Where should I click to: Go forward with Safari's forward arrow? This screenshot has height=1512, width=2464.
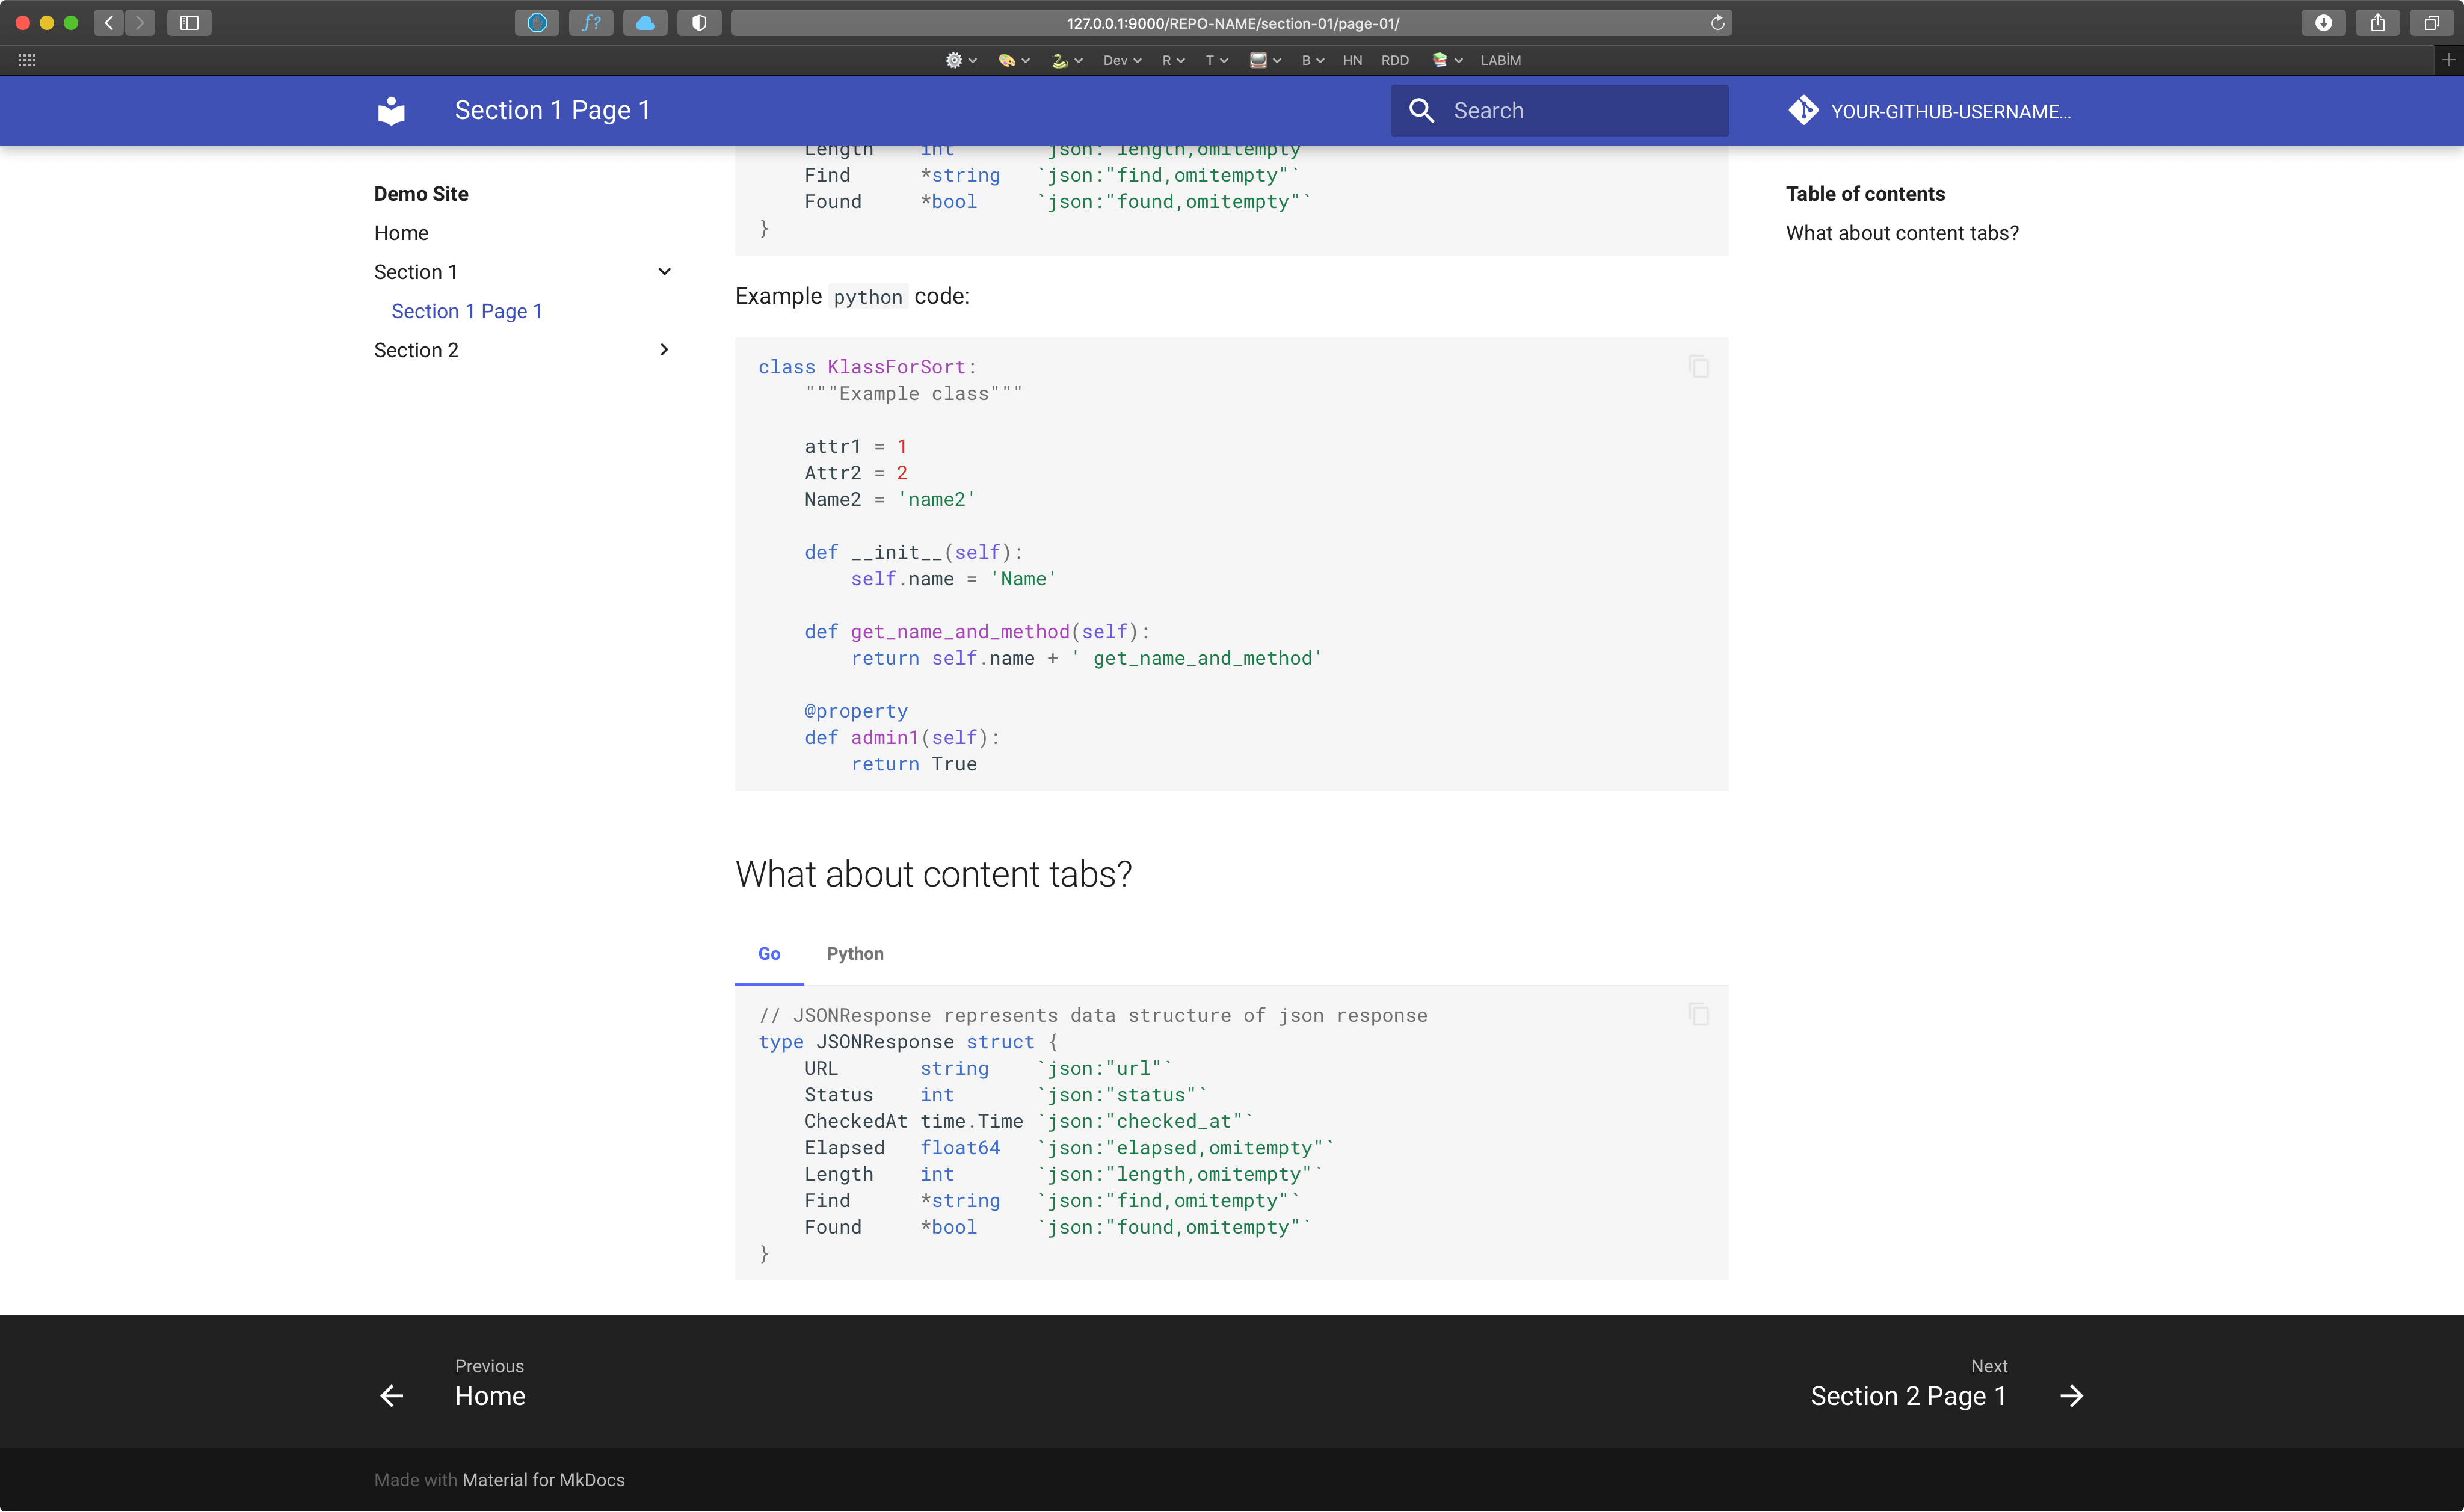click(140, 22)
